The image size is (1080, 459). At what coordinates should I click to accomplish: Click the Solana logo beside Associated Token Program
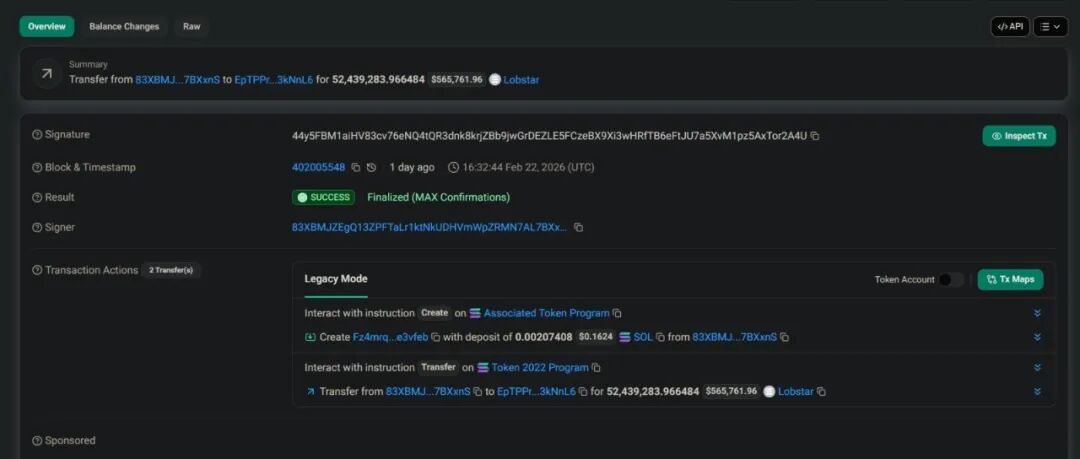[x=475, y=314]
